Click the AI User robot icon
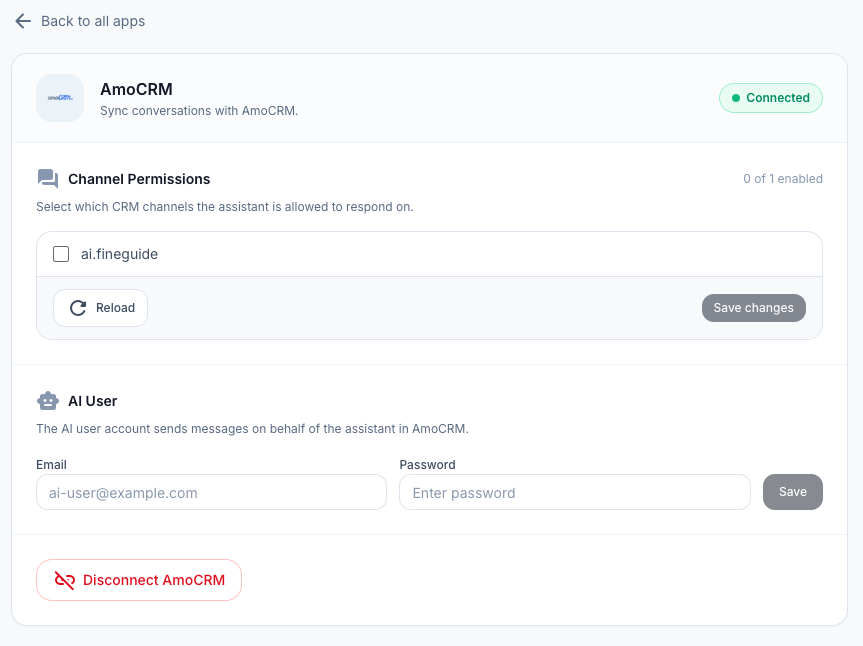 pyautogui.click(x=48, y=401)
